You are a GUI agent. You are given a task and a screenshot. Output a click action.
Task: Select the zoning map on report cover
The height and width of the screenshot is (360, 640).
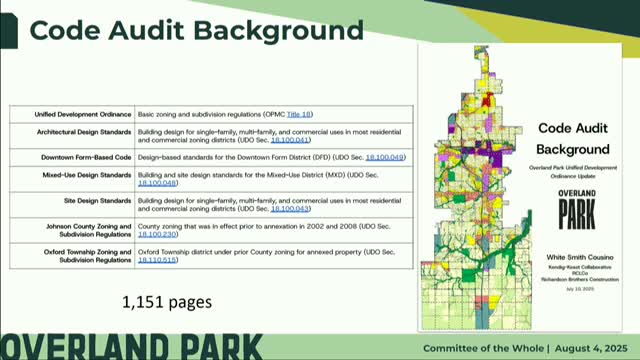tap(476, 188)
